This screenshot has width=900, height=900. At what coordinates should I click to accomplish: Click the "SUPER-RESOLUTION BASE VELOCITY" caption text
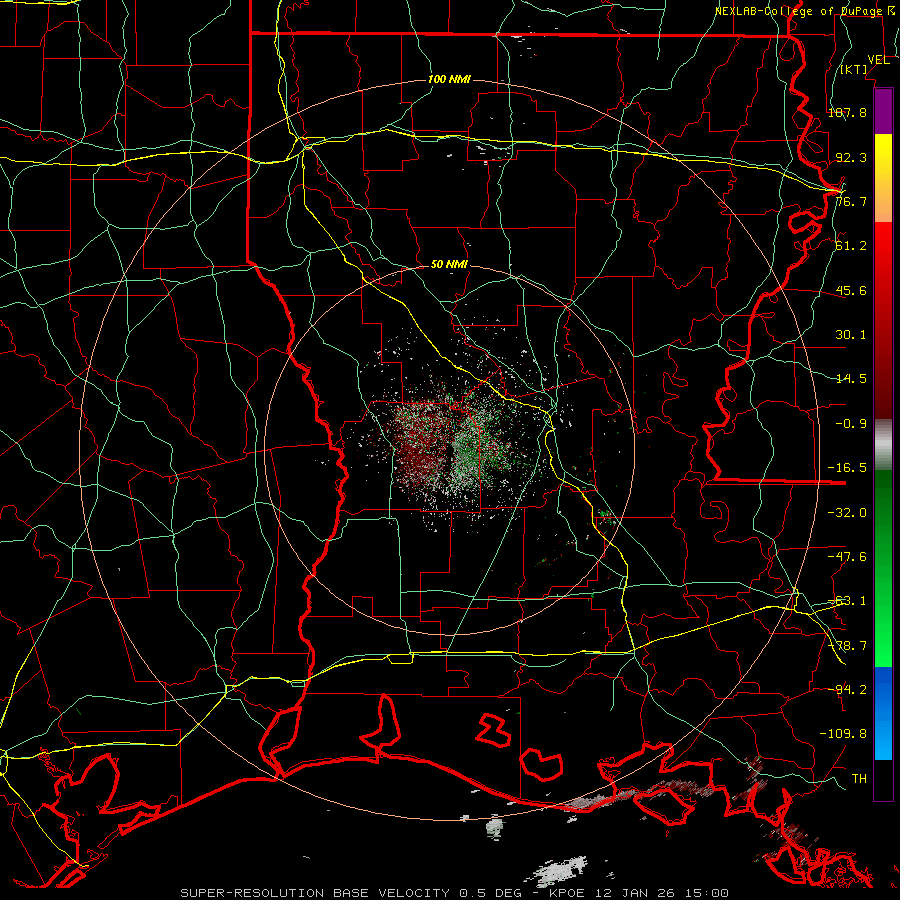coord(315,893)
